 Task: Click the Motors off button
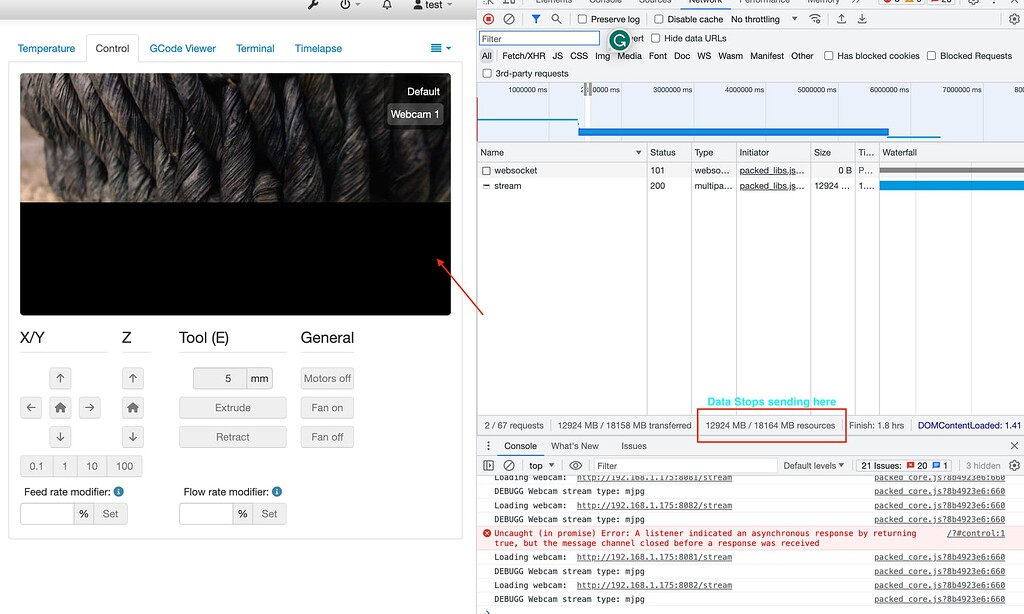coord(326,378)
